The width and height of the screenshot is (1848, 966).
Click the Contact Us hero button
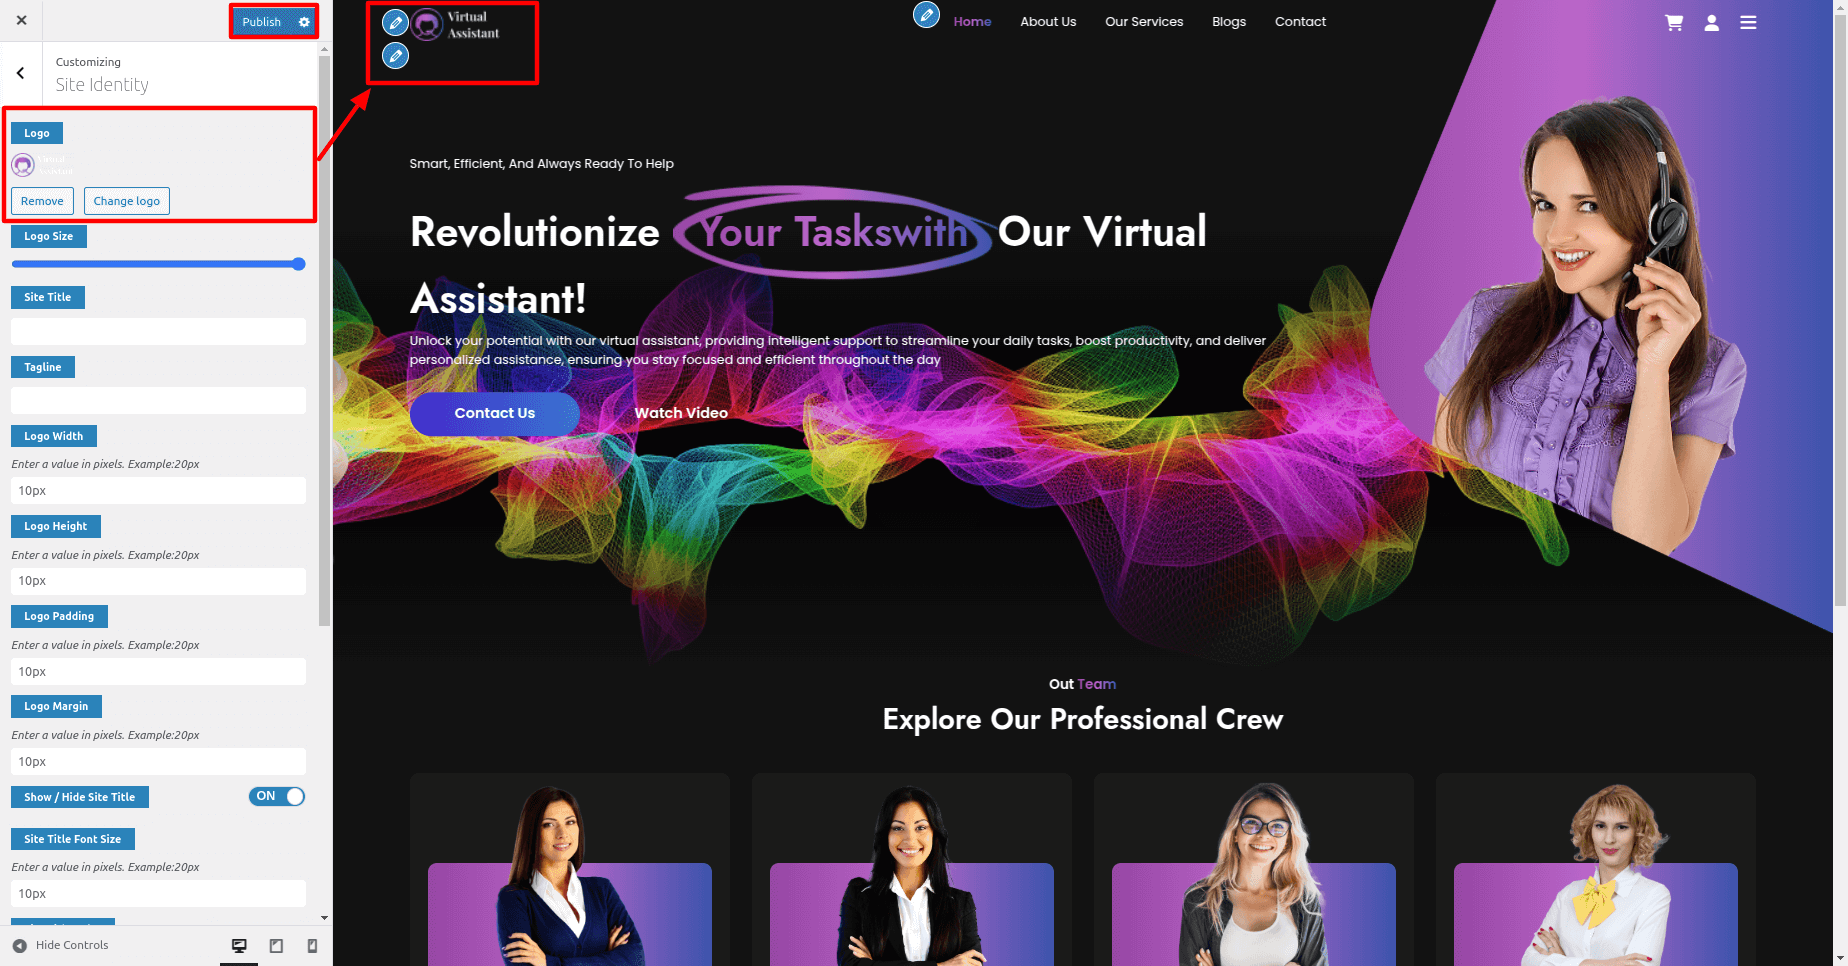494,413
